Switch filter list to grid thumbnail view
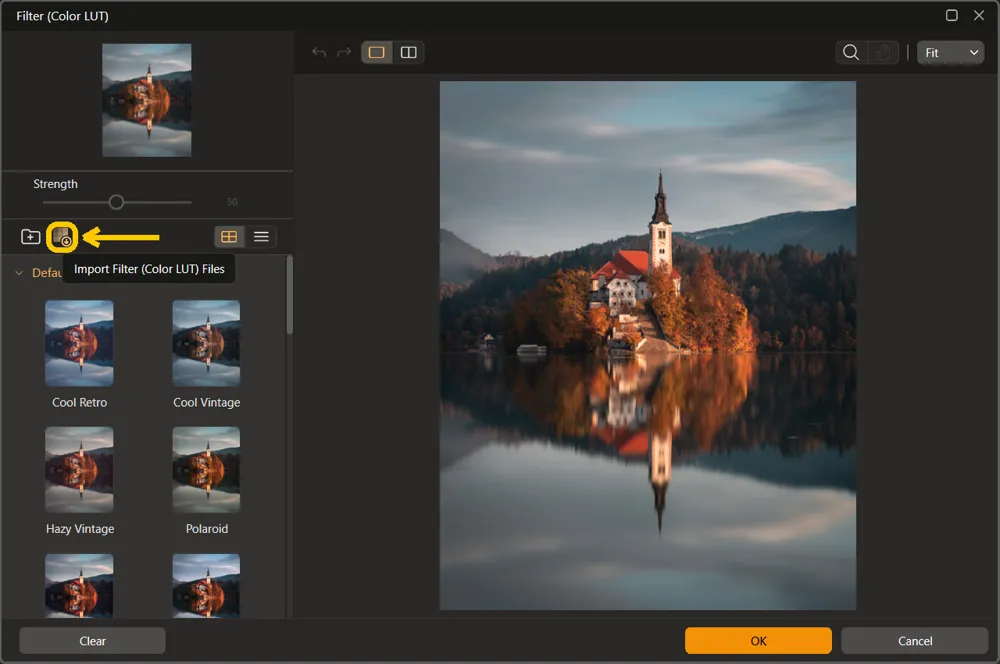 click(229, 237)
